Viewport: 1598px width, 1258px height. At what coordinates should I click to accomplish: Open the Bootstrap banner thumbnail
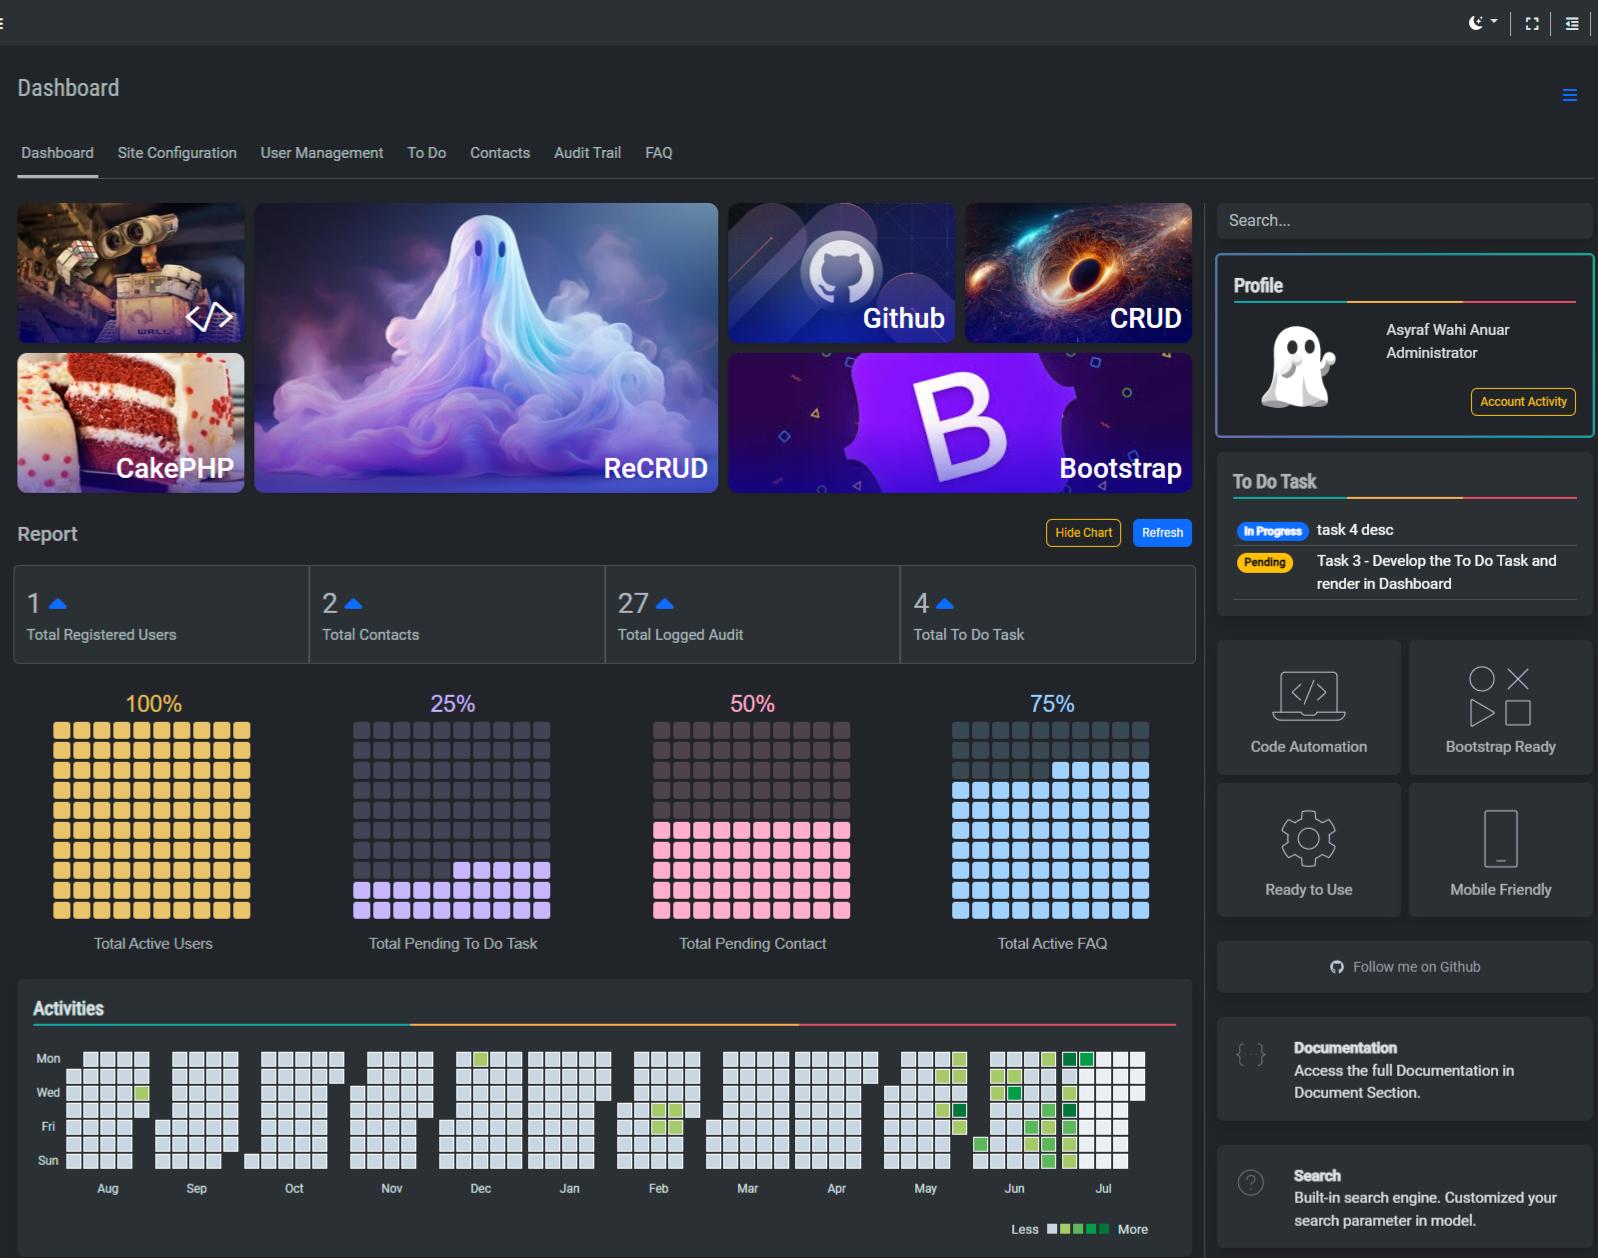pos(960,423)
